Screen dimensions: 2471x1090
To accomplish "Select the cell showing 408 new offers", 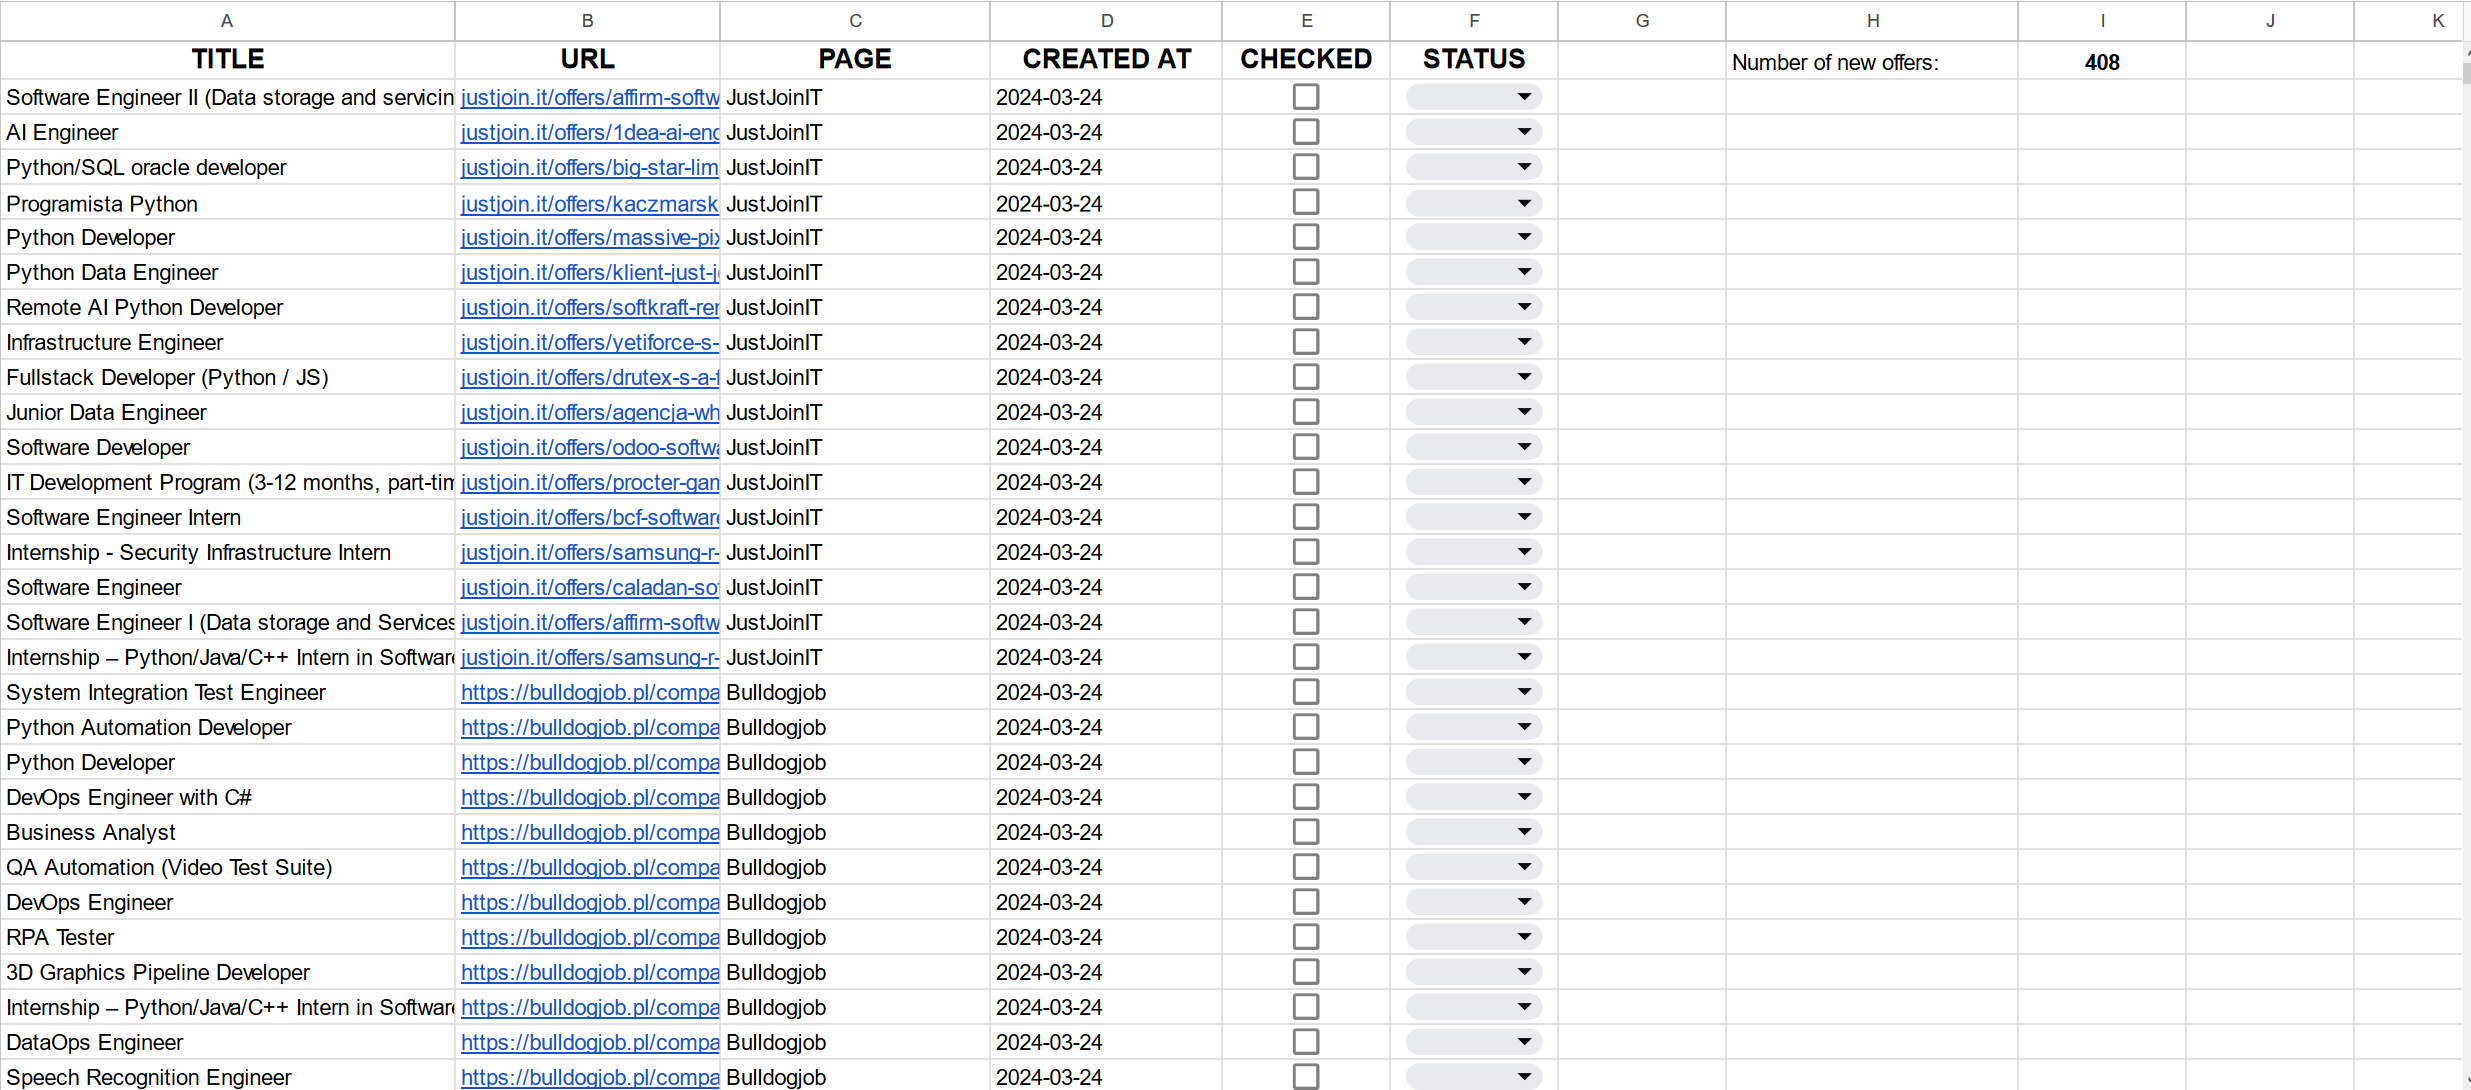I will pyautogui.click(x=2101, y=62).
